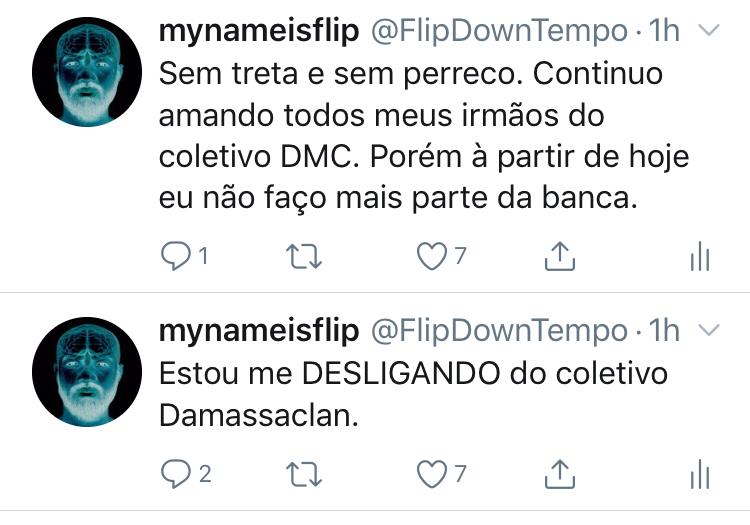750x525 pixels.
Task: Reply to the Damassaclan tweet
Action: click(x=176, y=474)
